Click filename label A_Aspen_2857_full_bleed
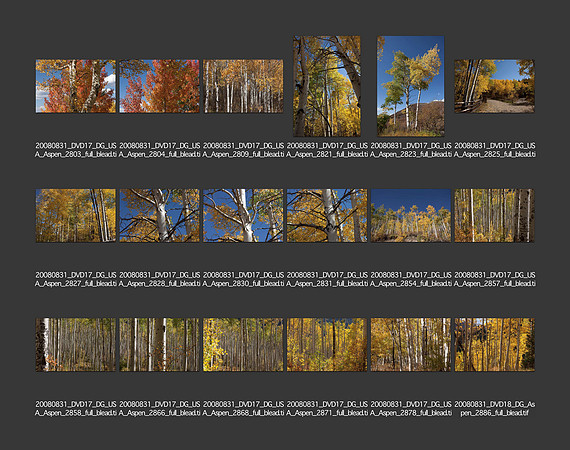 pos(494,284)
